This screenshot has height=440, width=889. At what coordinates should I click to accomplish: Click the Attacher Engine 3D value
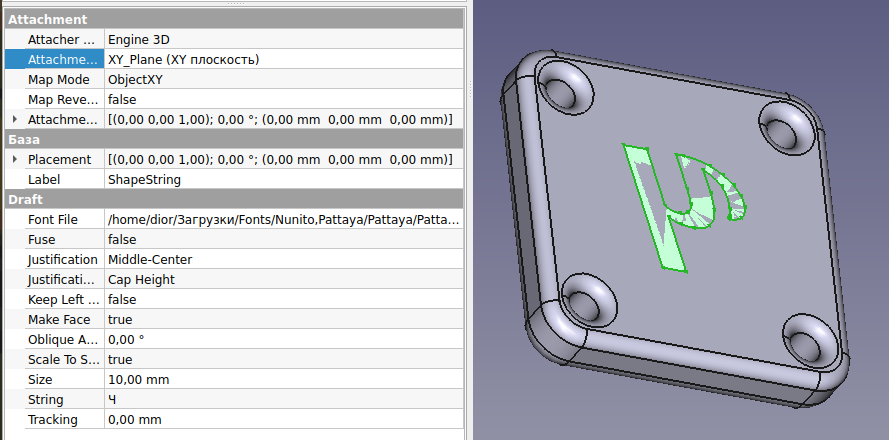[283, 39]
